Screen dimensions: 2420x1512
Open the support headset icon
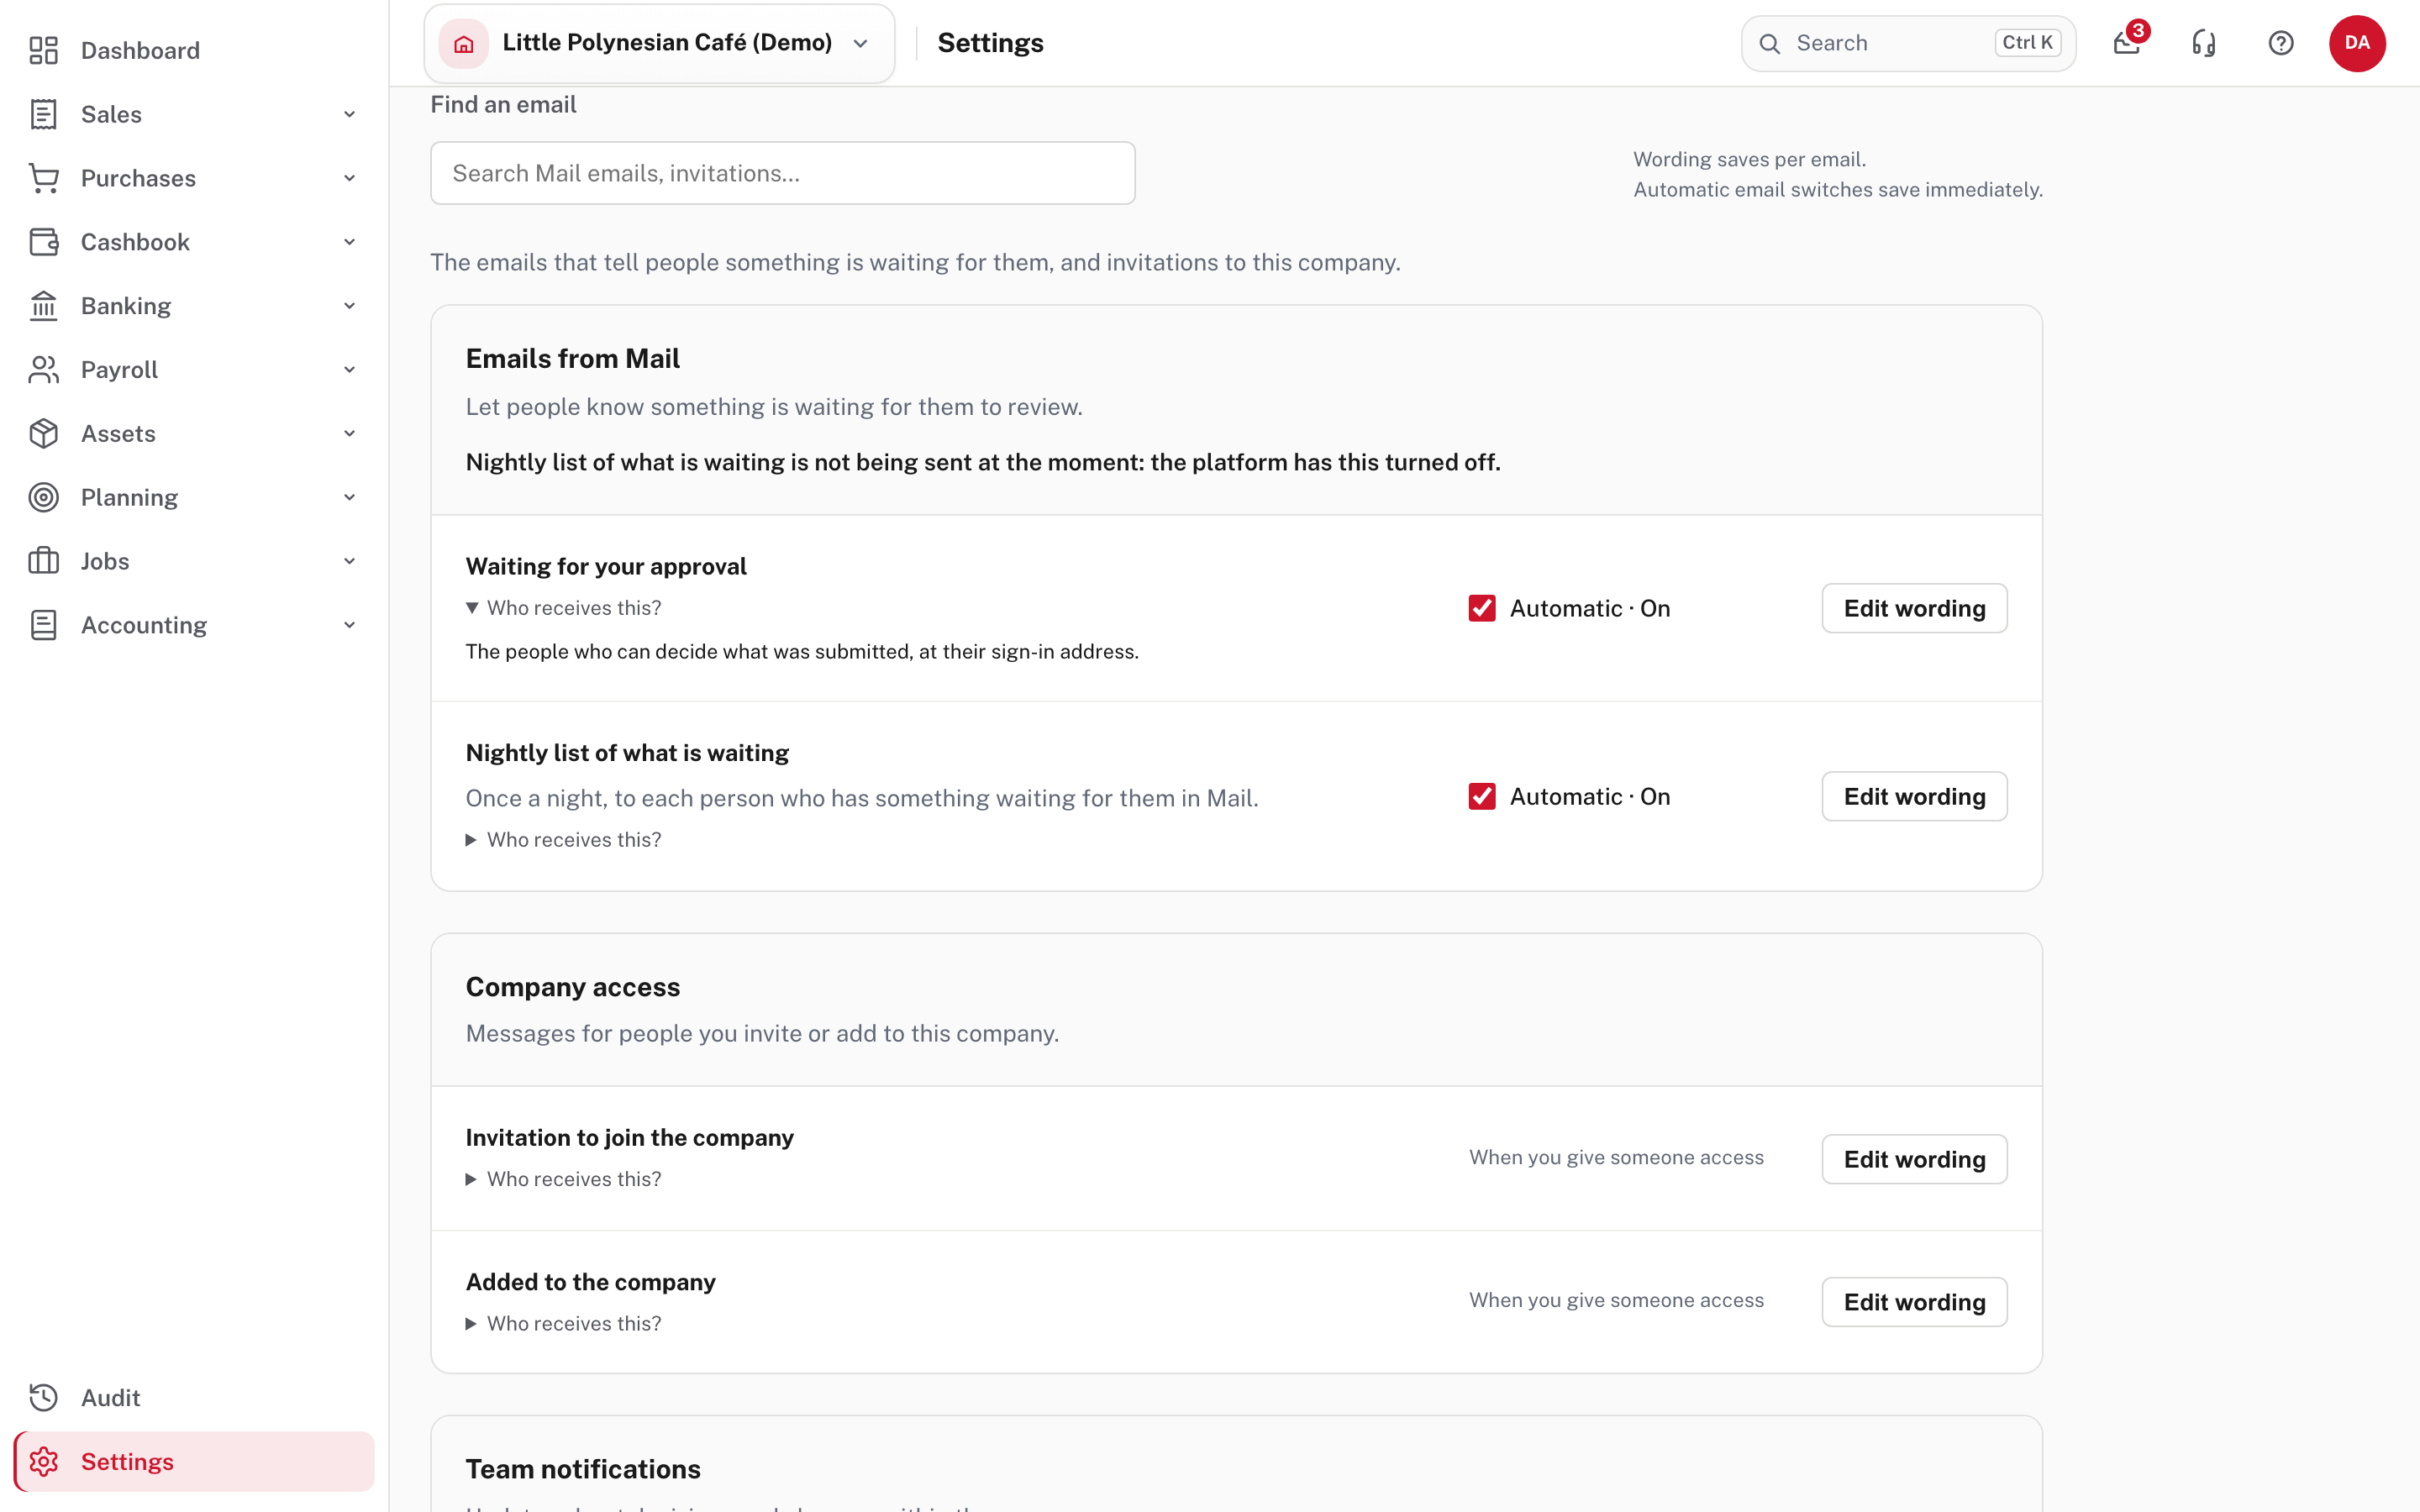2204,43
